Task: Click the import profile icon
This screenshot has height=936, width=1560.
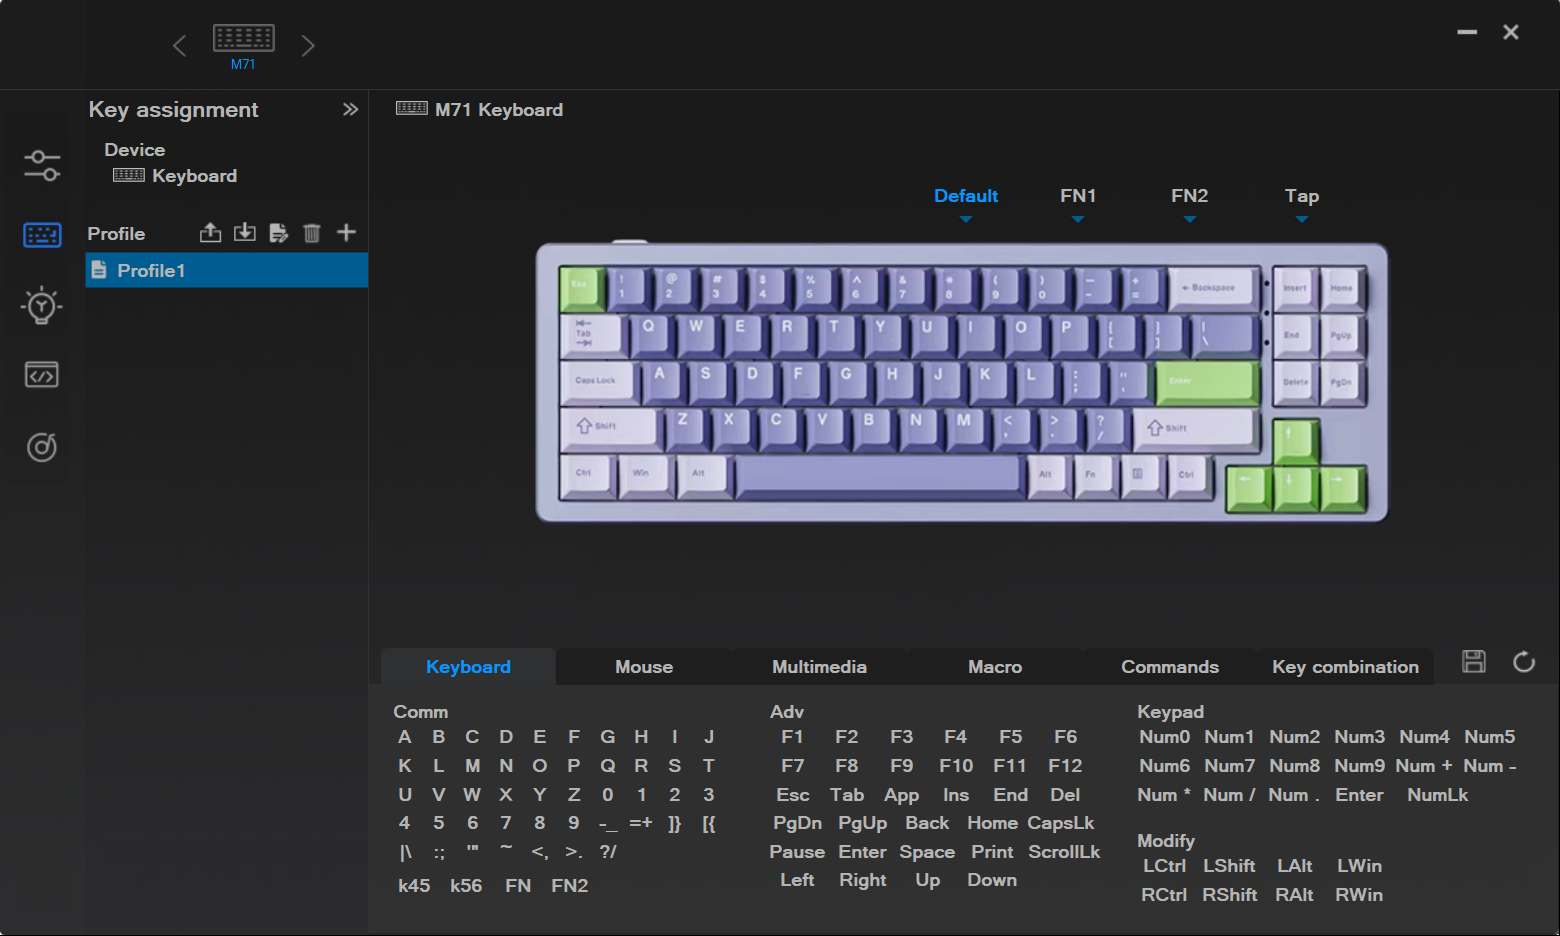Action: point(245,233)
